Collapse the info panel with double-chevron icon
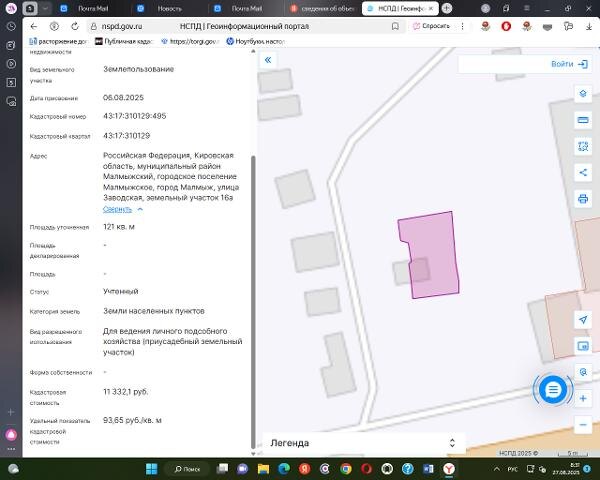The image size is (600, 480). pyautogui.click(x=268, y=60)
